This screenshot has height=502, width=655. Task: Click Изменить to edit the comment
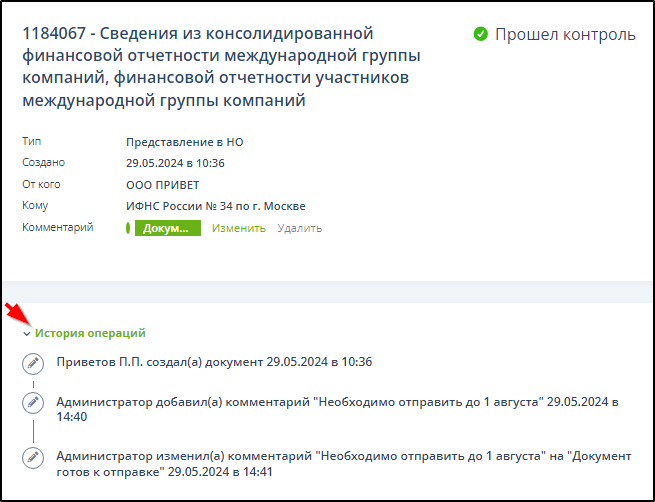click(x=238, y=228)
